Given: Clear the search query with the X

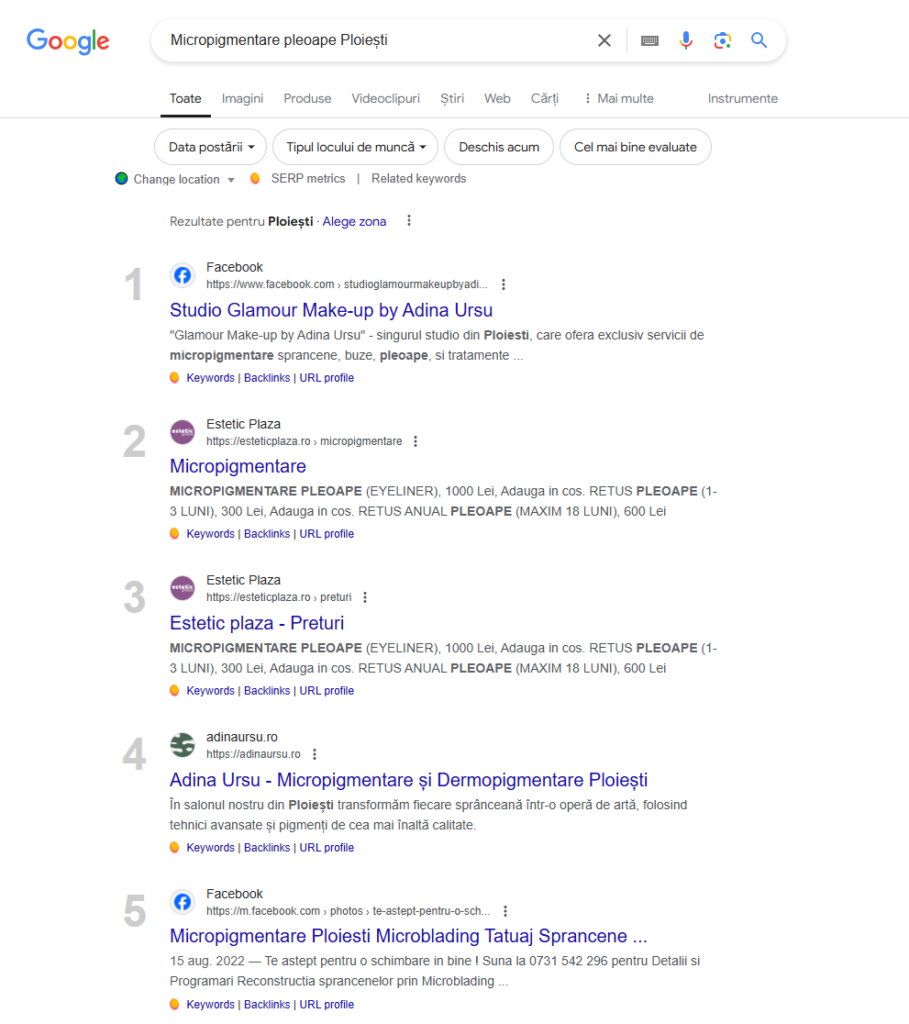Looking at the screenshot, I should pyautogui.click(x=604, y=40).
